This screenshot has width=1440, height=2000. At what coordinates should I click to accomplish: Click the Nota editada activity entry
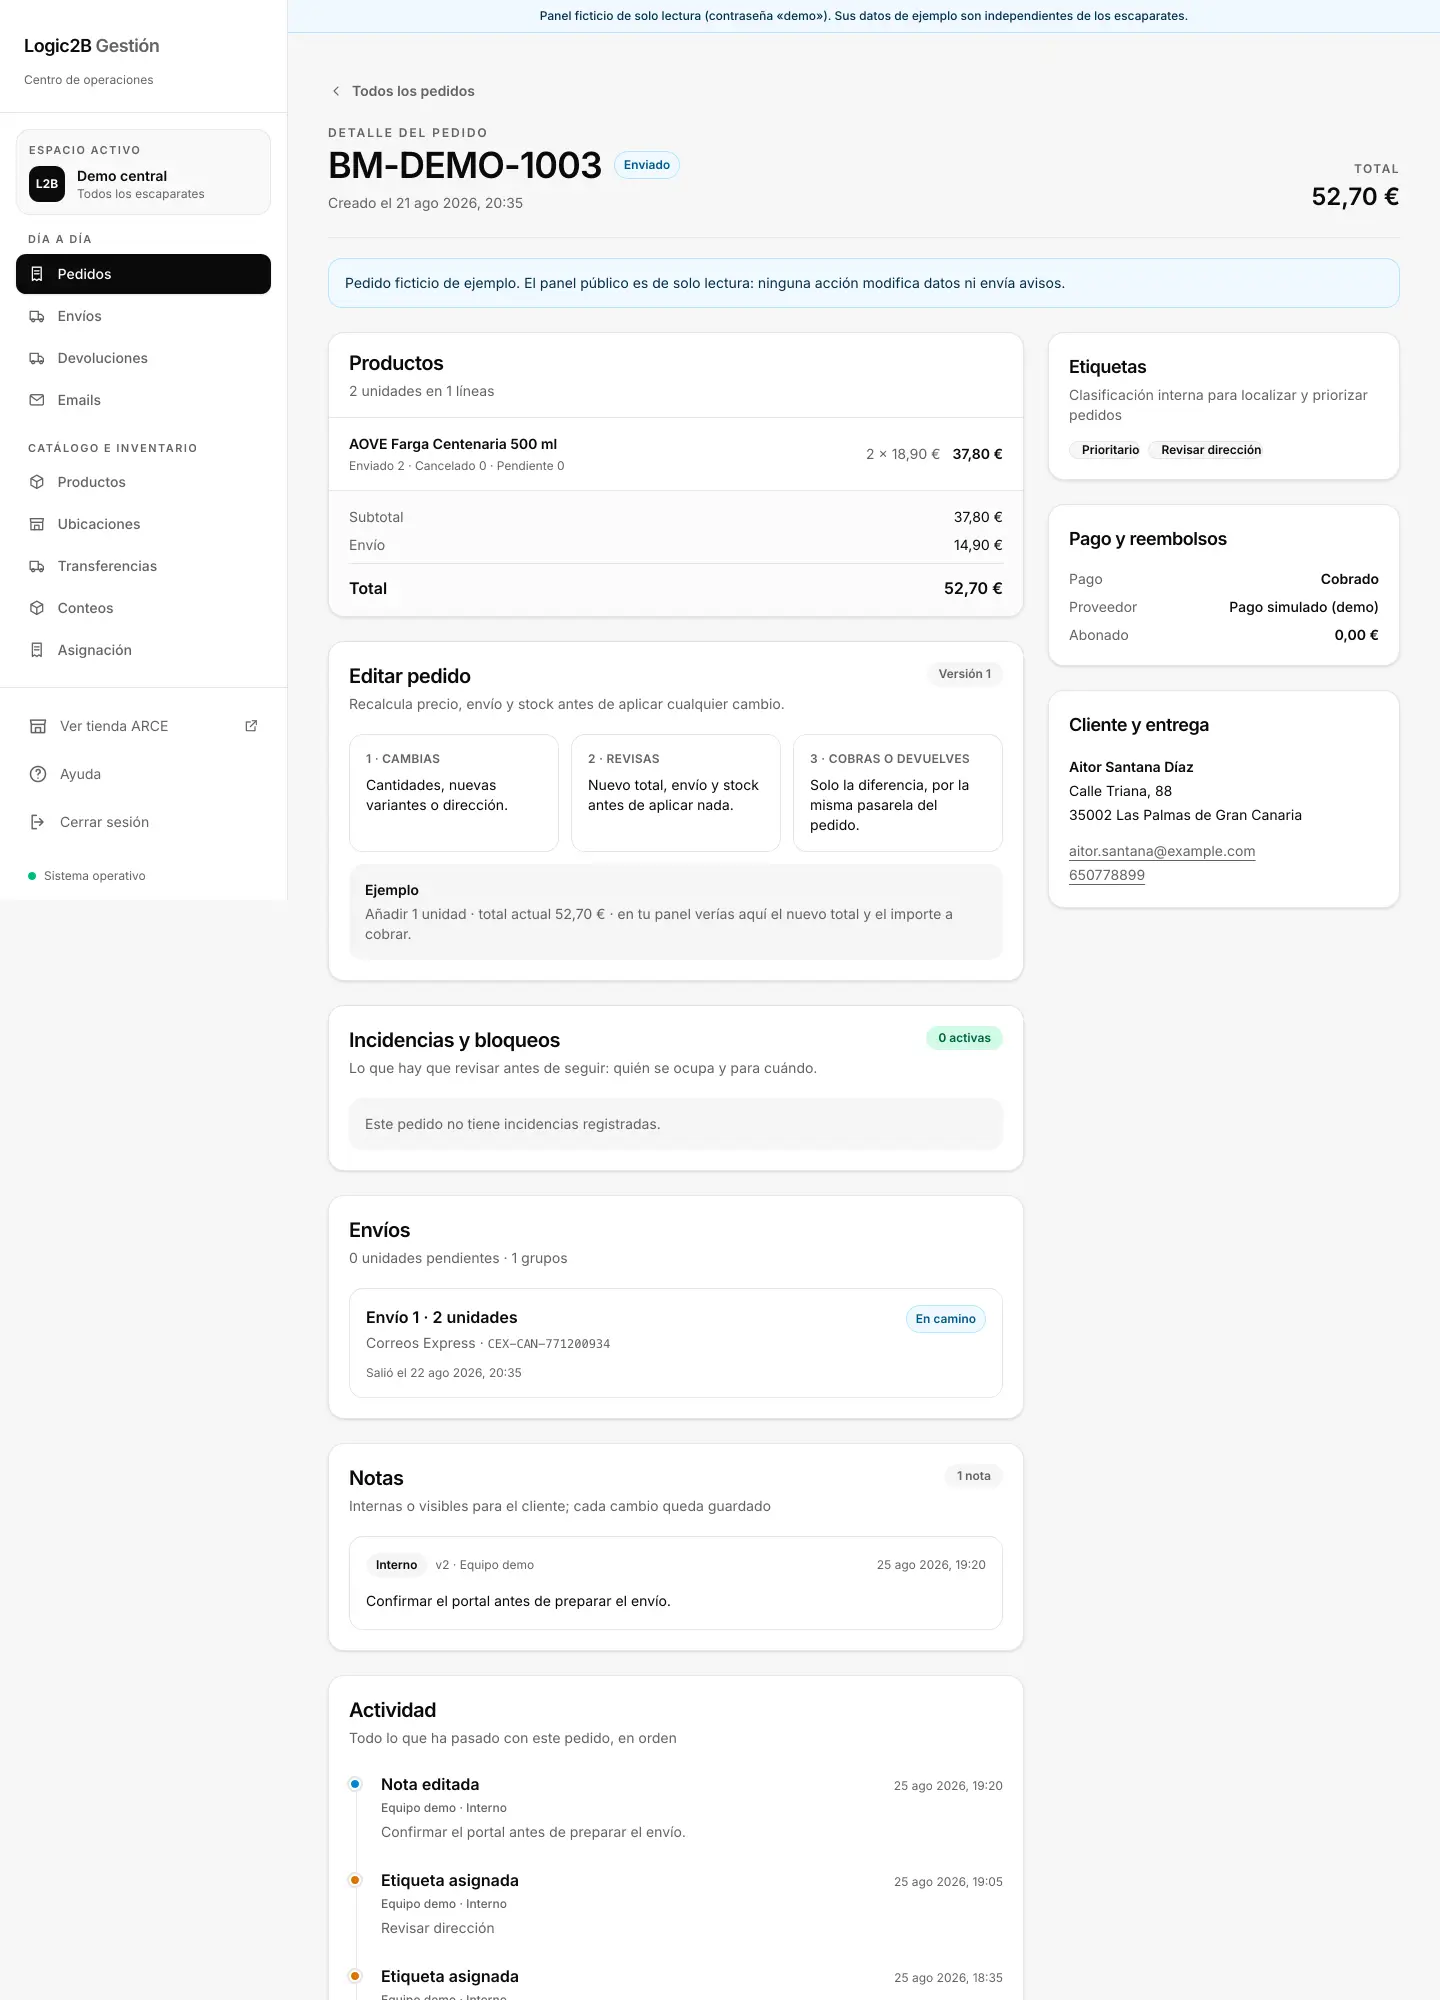[x=676, y=1808]
